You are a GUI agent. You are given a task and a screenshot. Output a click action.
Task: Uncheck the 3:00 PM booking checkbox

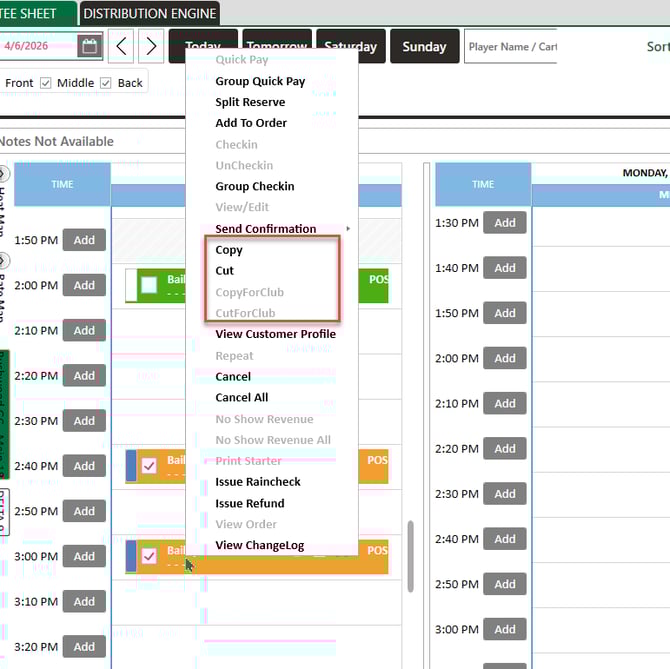(149, 556)
